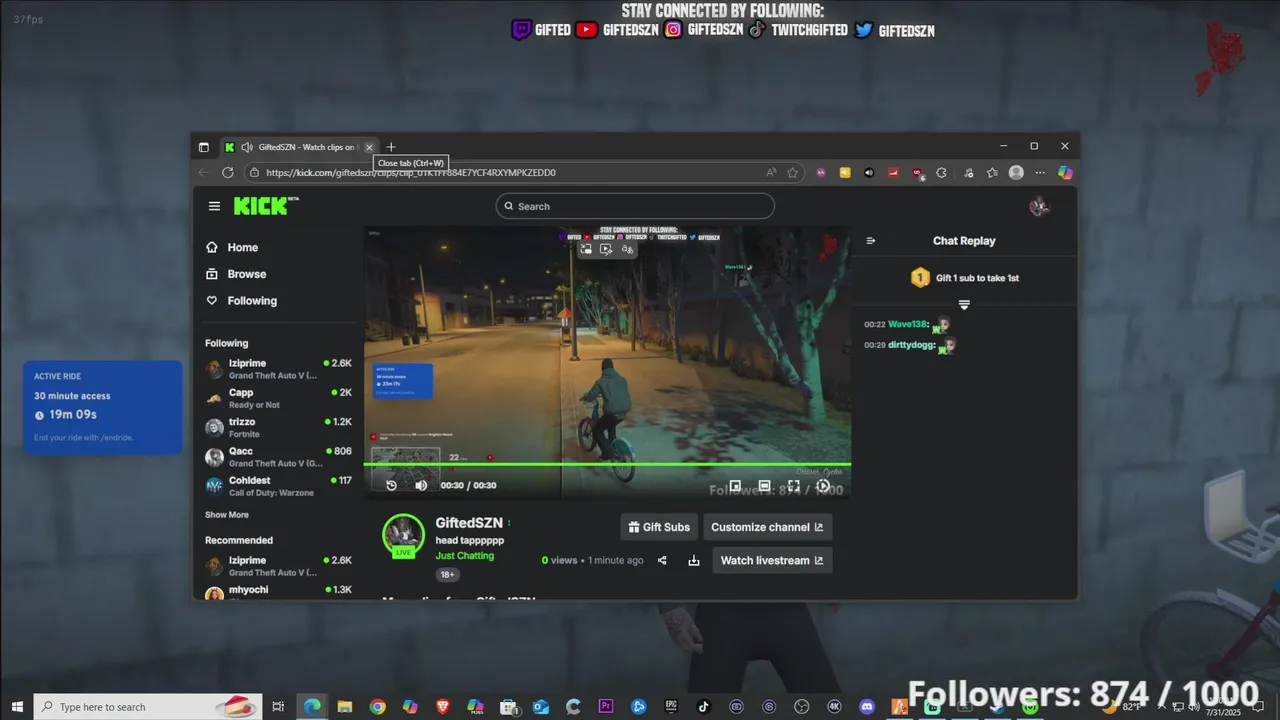
Task: Open Edge Settings and more menu
Action: [x=1040, y=172]
